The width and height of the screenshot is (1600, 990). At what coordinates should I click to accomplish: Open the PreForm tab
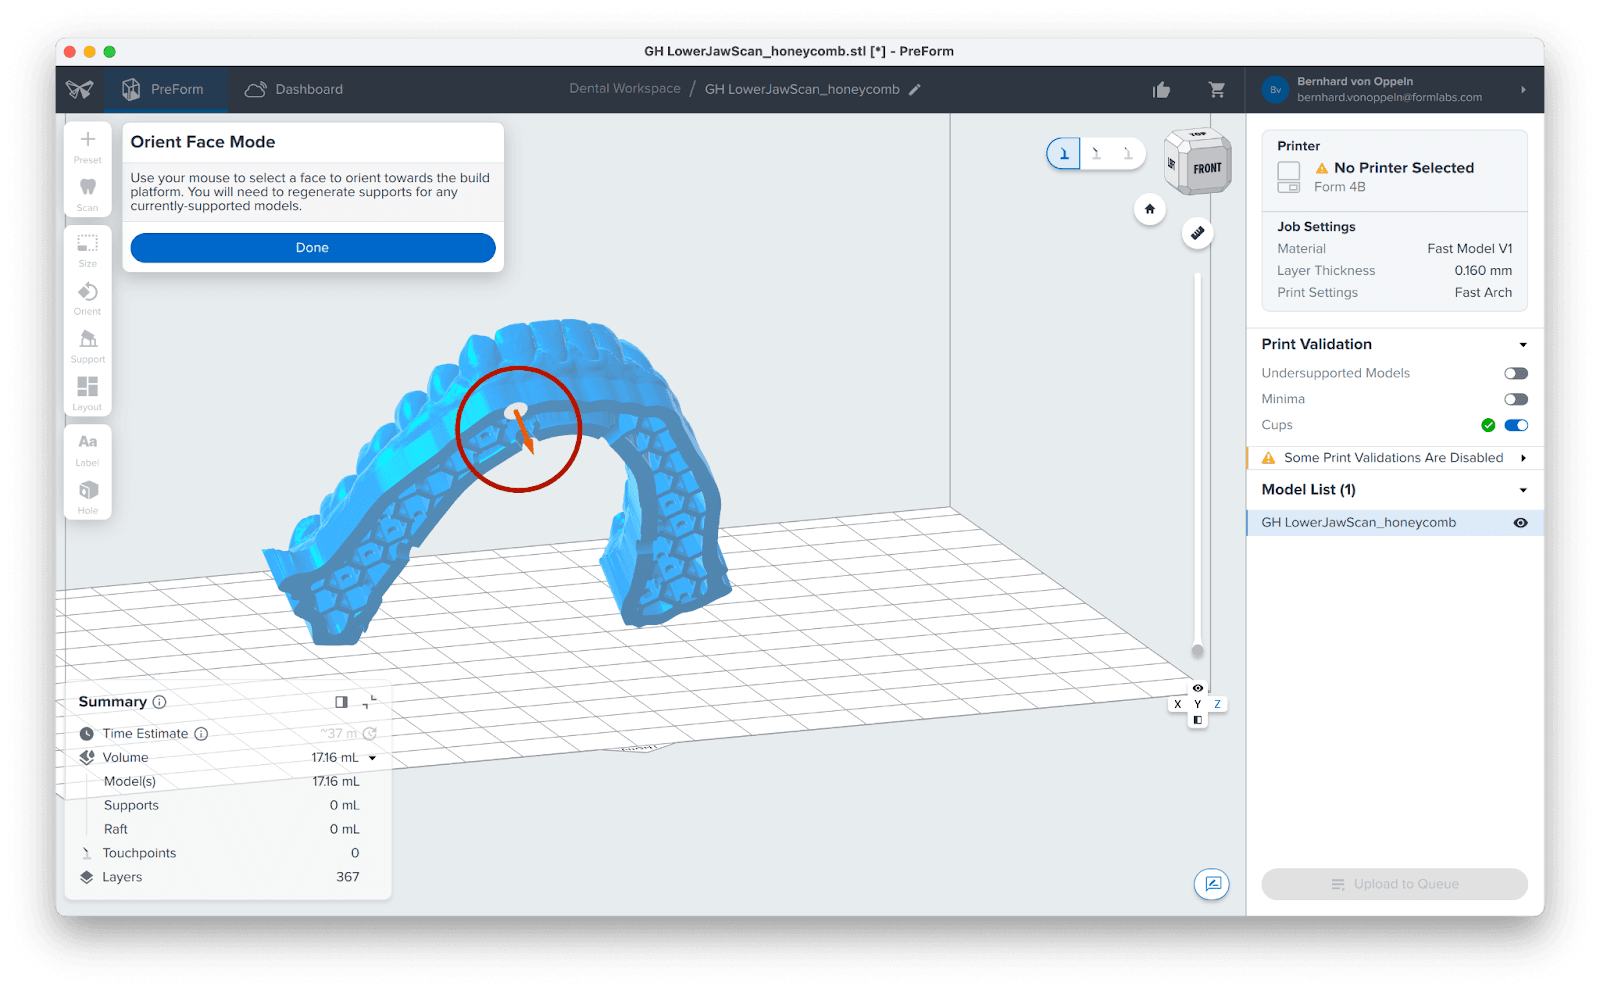point(163,90)
